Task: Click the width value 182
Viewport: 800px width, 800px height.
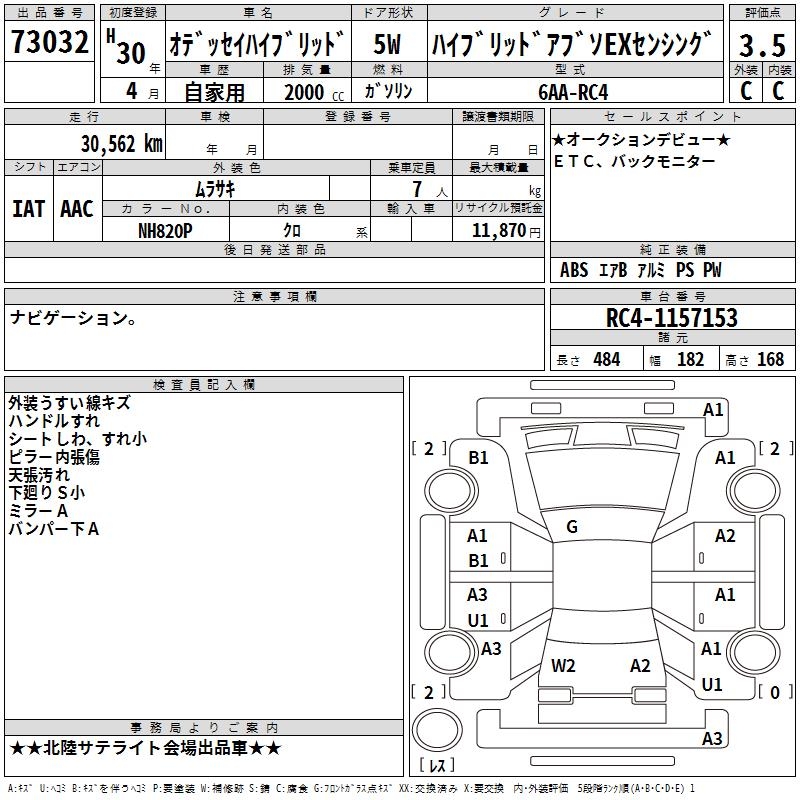Action: click(690, 359)
